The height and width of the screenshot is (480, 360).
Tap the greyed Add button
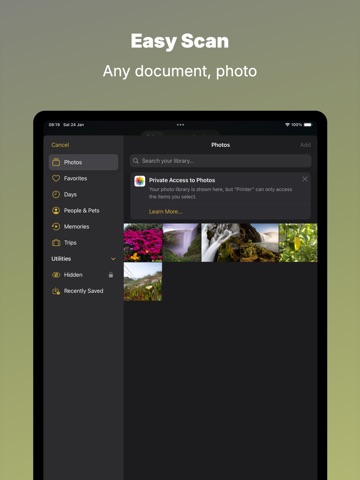[x=305, y=145]
